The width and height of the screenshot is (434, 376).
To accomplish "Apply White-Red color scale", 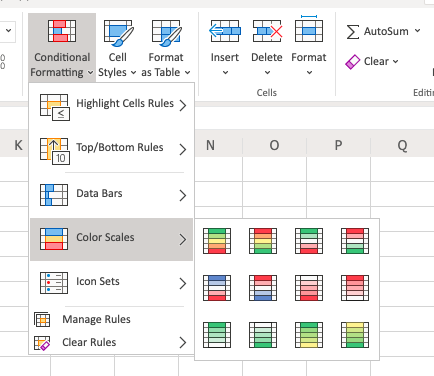I will 309,288.
